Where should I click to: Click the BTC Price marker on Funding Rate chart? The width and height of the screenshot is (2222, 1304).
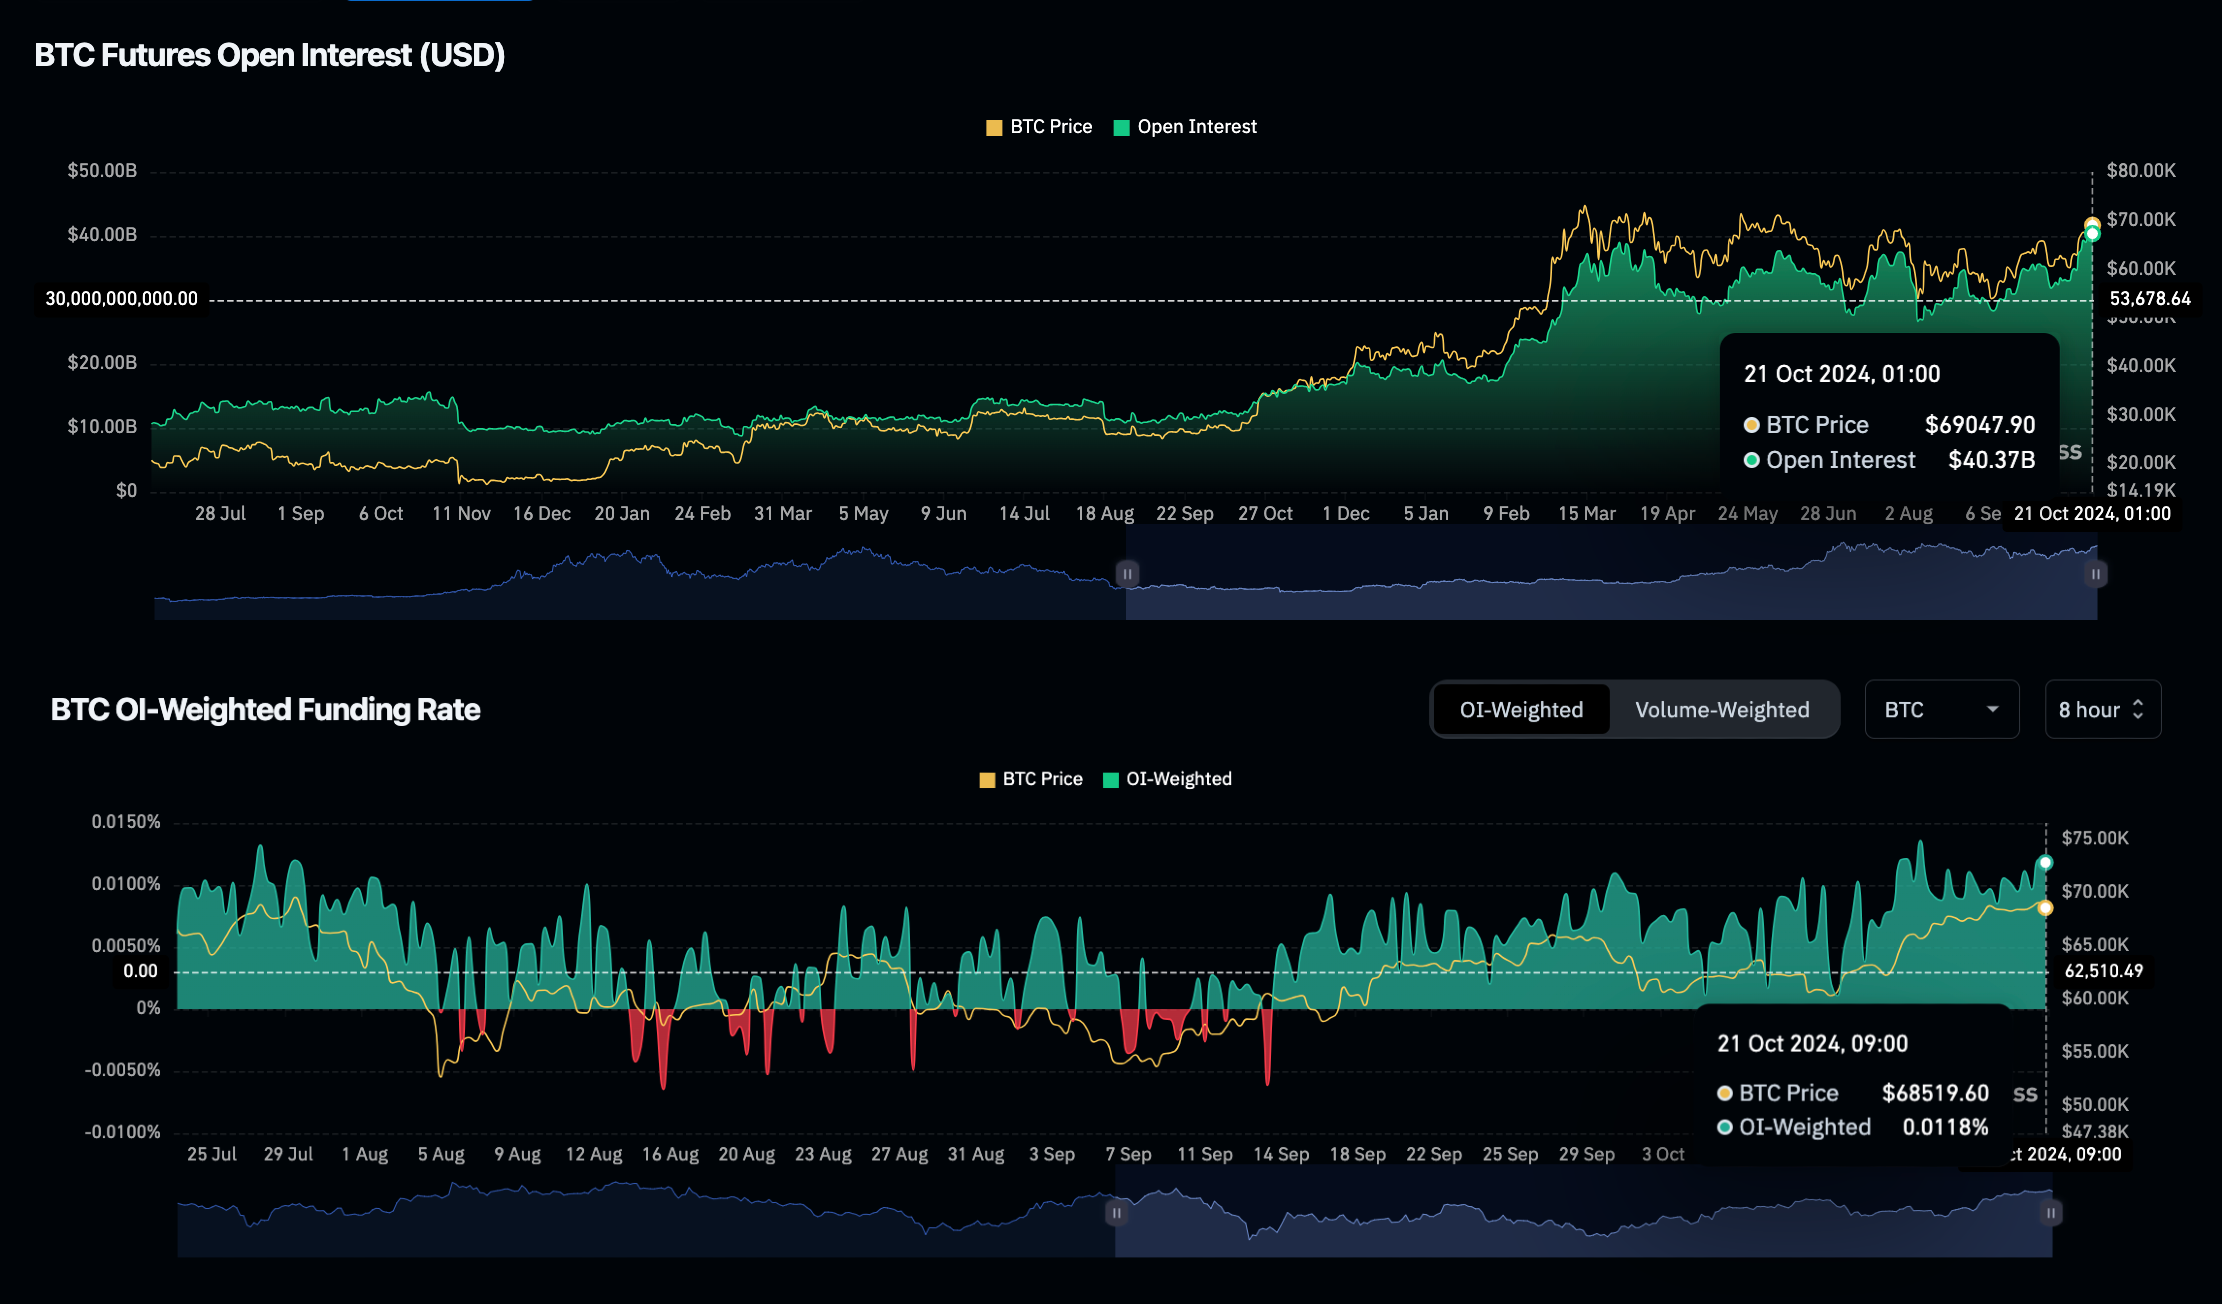pyautogui.click(x=2045, y=908)
